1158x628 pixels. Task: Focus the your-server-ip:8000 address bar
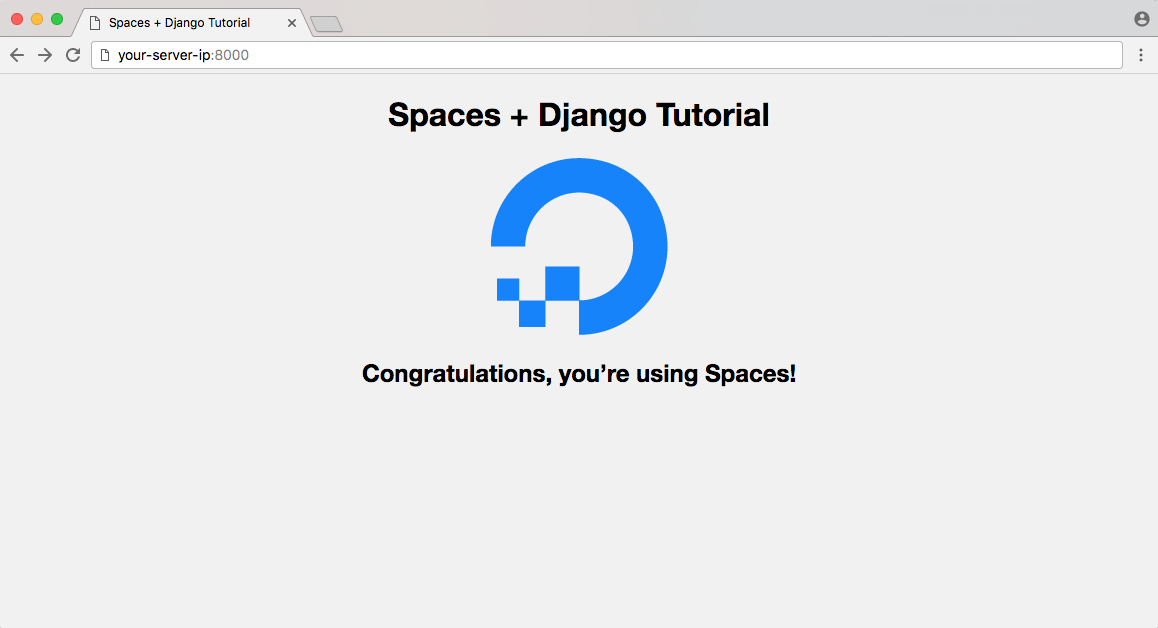(x=606, y=55)
